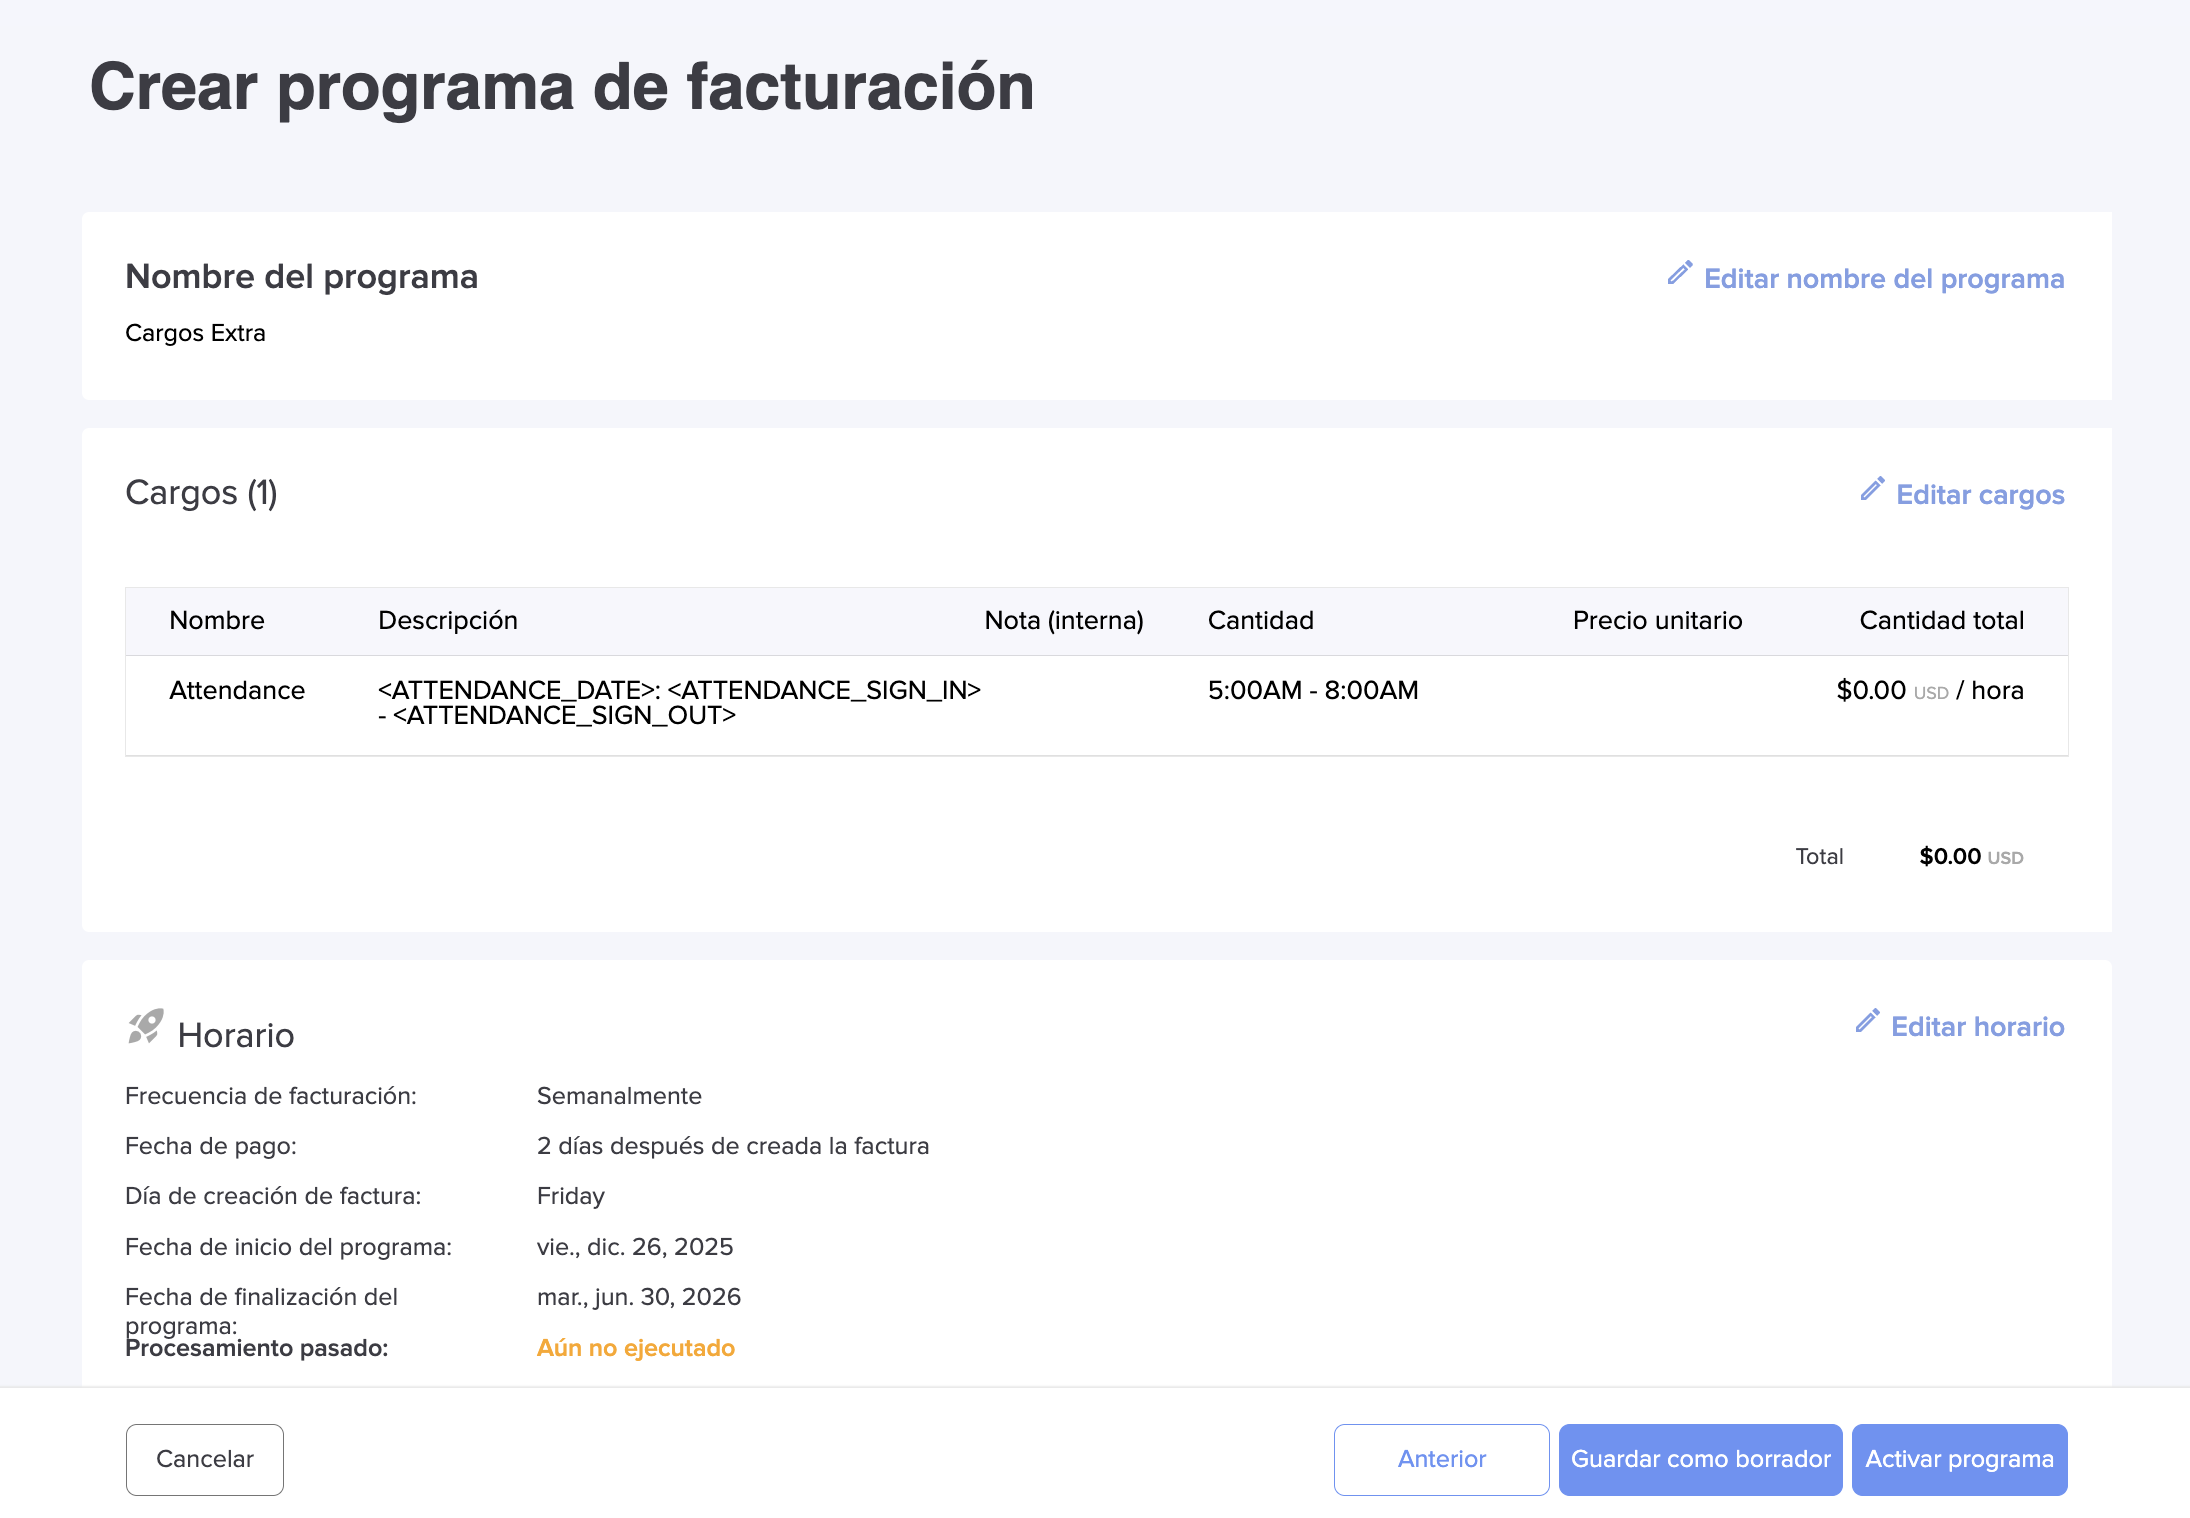Click the Aún no ejecutado status text

coord(636,1348)
